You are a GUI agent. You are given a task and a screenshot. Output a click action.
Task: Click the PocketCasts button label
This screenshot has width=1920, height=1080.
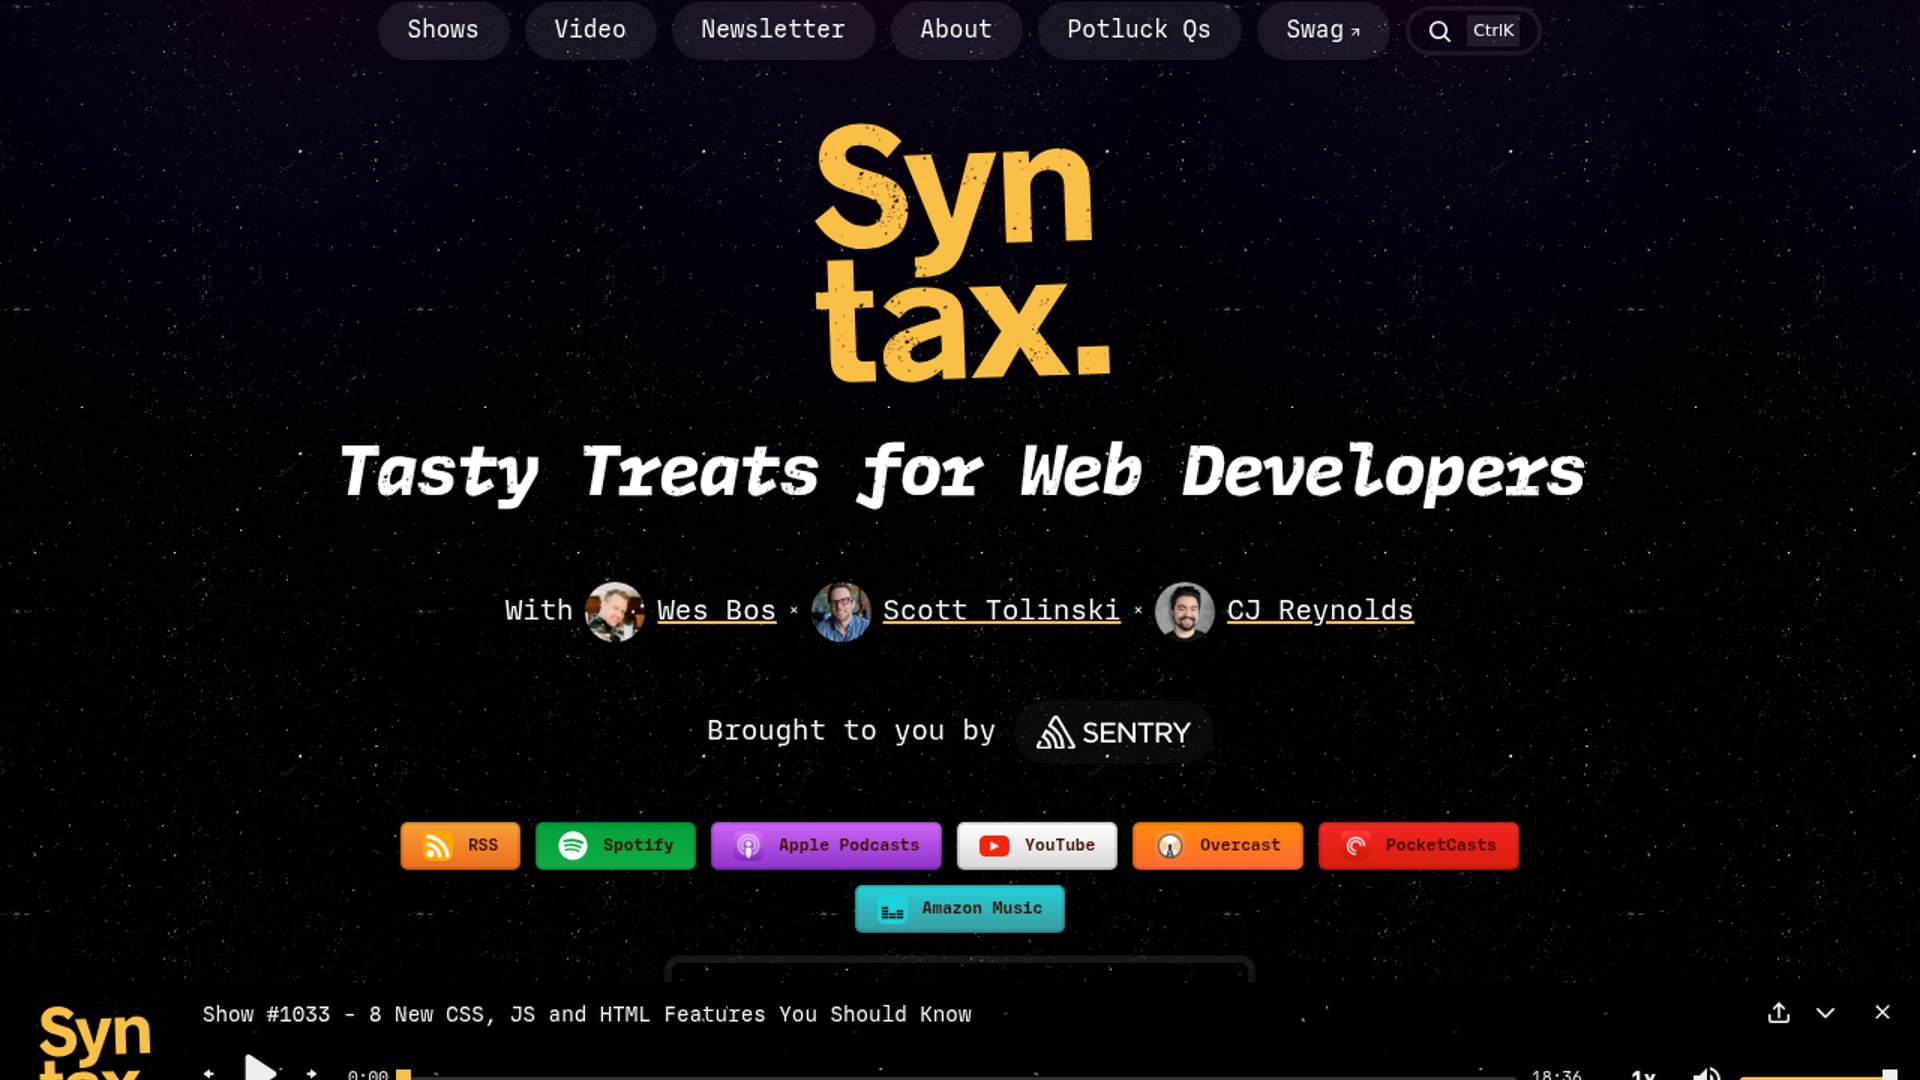[x=1441, y=845]
